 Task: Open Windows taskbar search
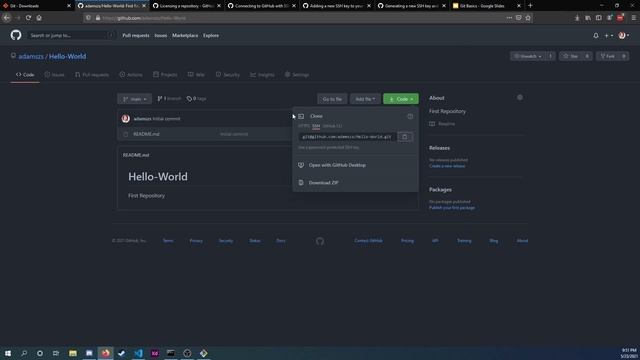24,353
